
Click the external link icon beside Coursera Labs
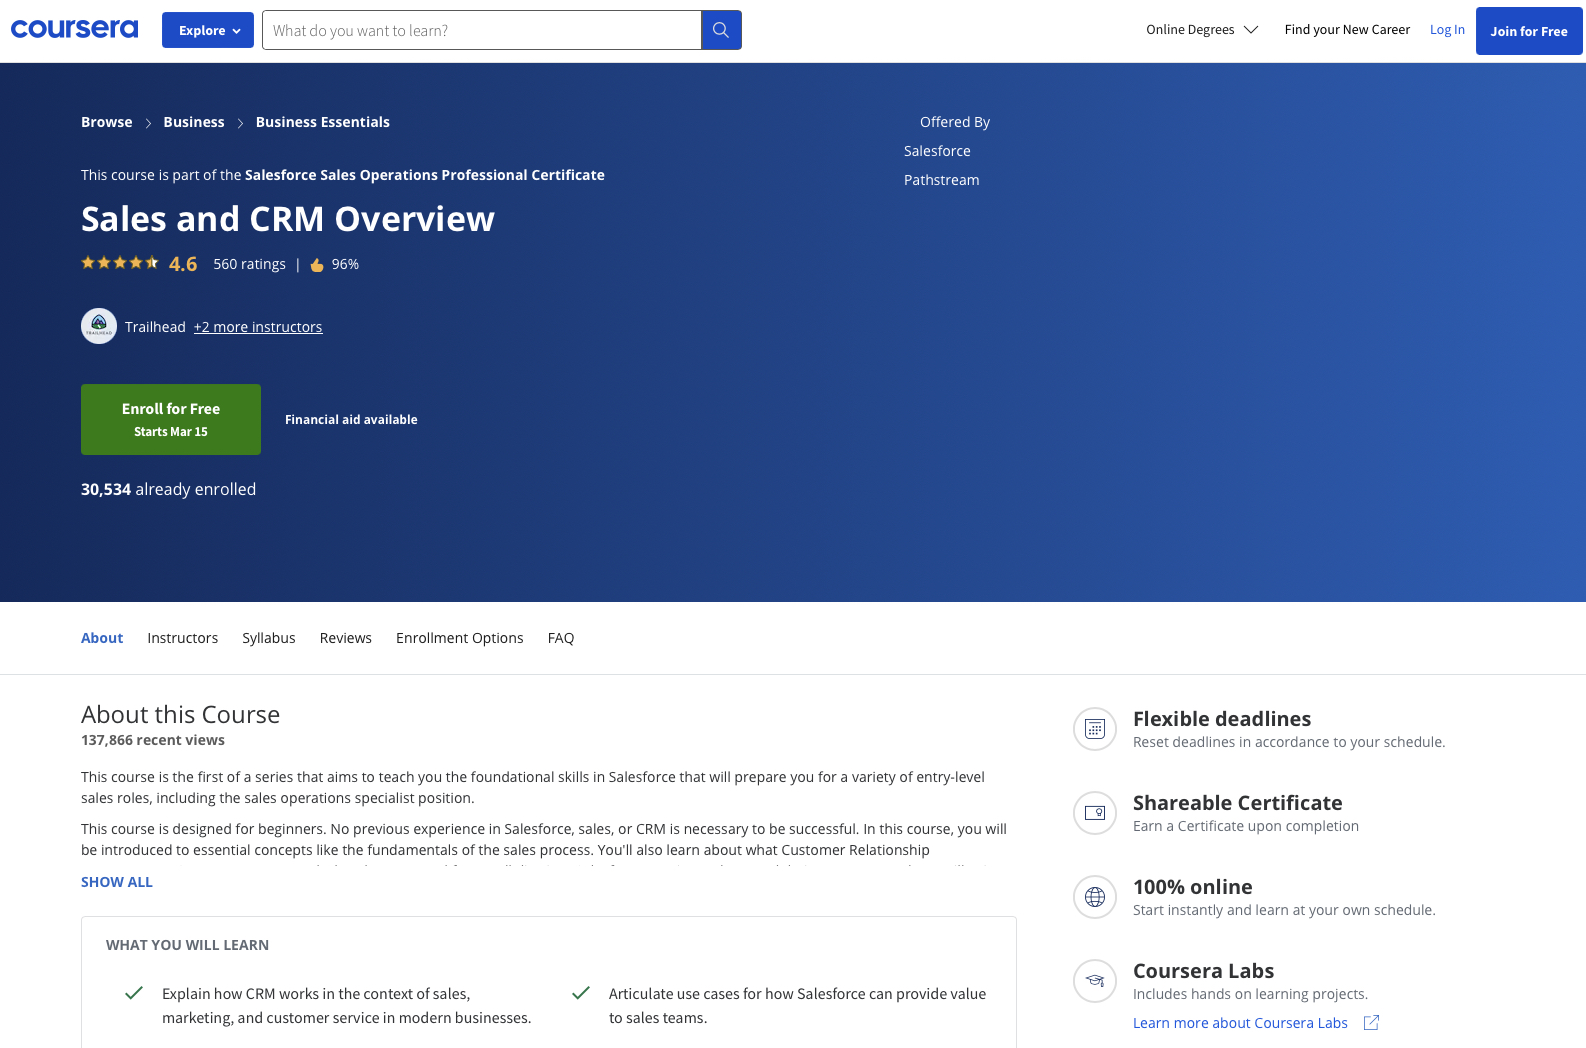click(1371, 1023)
